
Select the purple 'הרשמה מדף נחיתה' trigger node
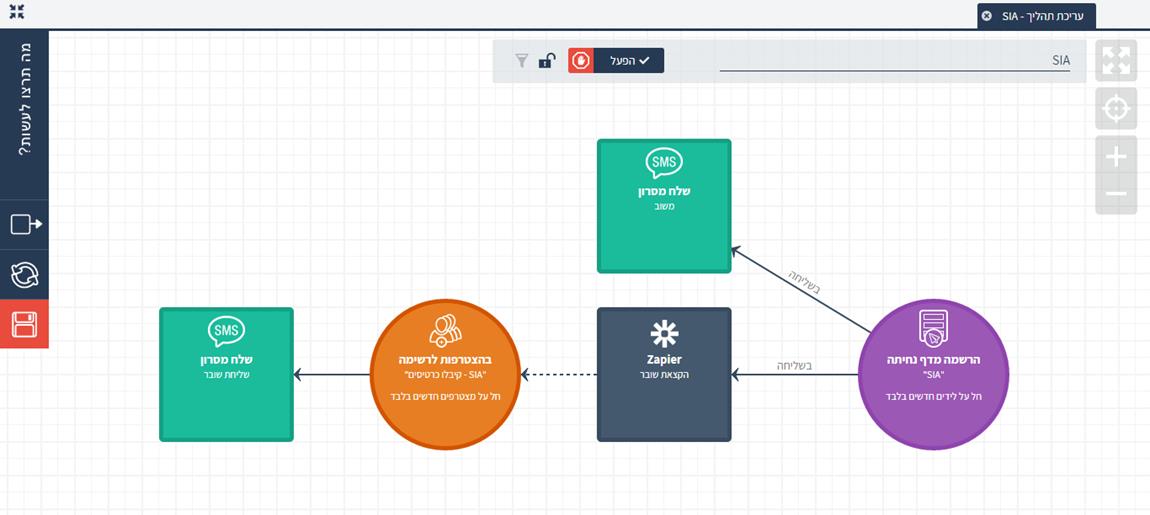click(933, 374)
